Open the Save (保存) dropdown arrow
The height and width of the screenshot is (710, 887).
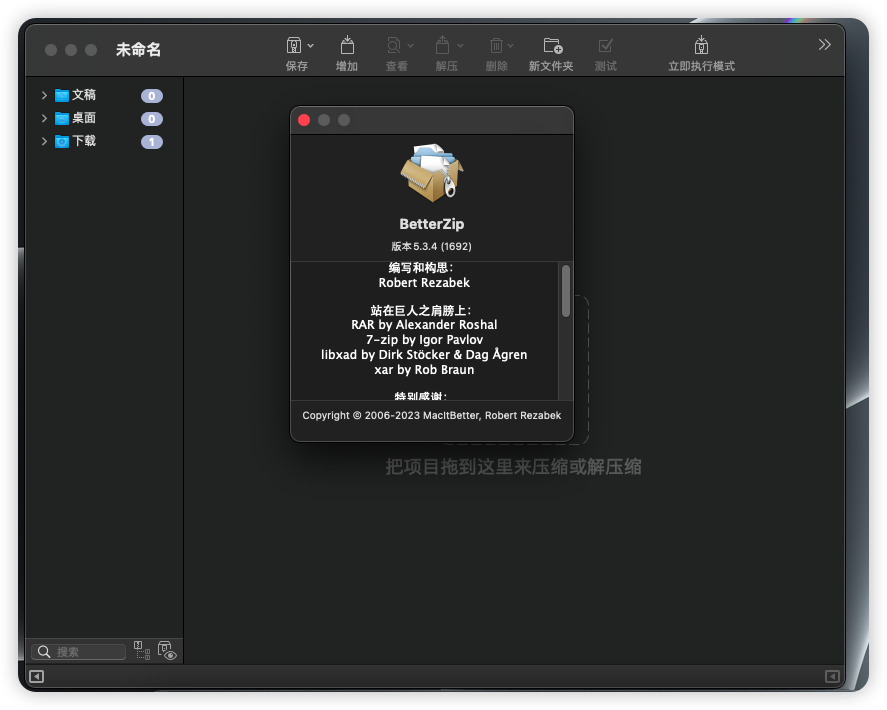click(310, 46)
